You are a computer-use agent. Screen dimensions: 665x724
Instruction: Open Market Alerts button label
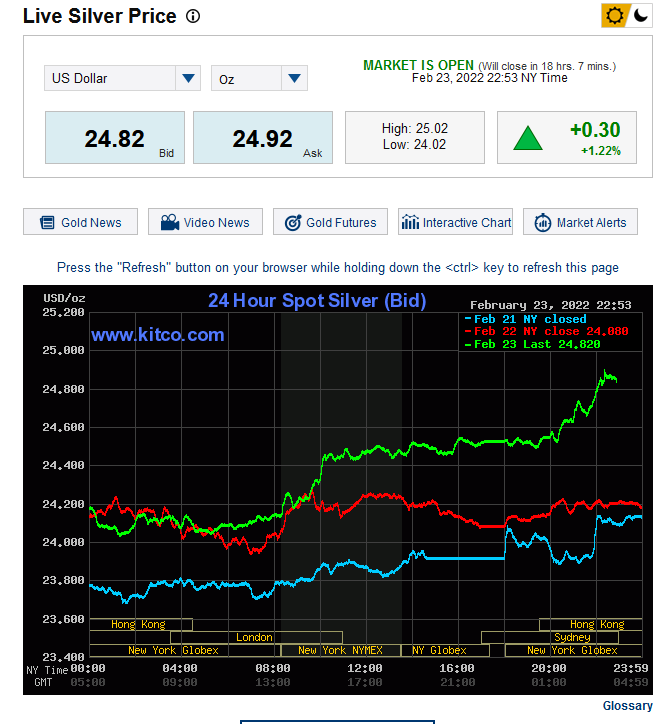[x=592, y=223]
